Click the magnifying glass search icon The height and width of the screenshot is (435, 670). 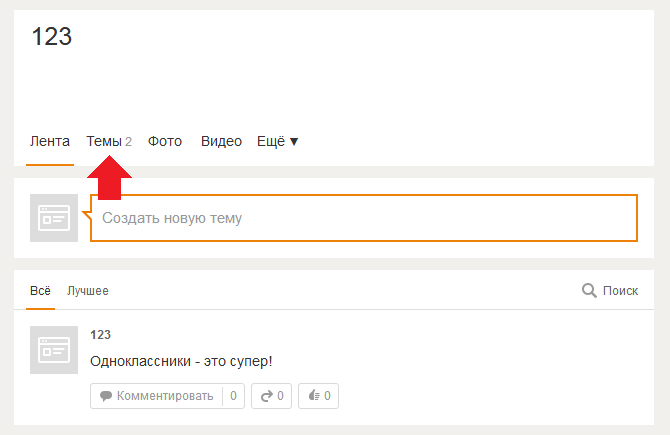(589, 291)
